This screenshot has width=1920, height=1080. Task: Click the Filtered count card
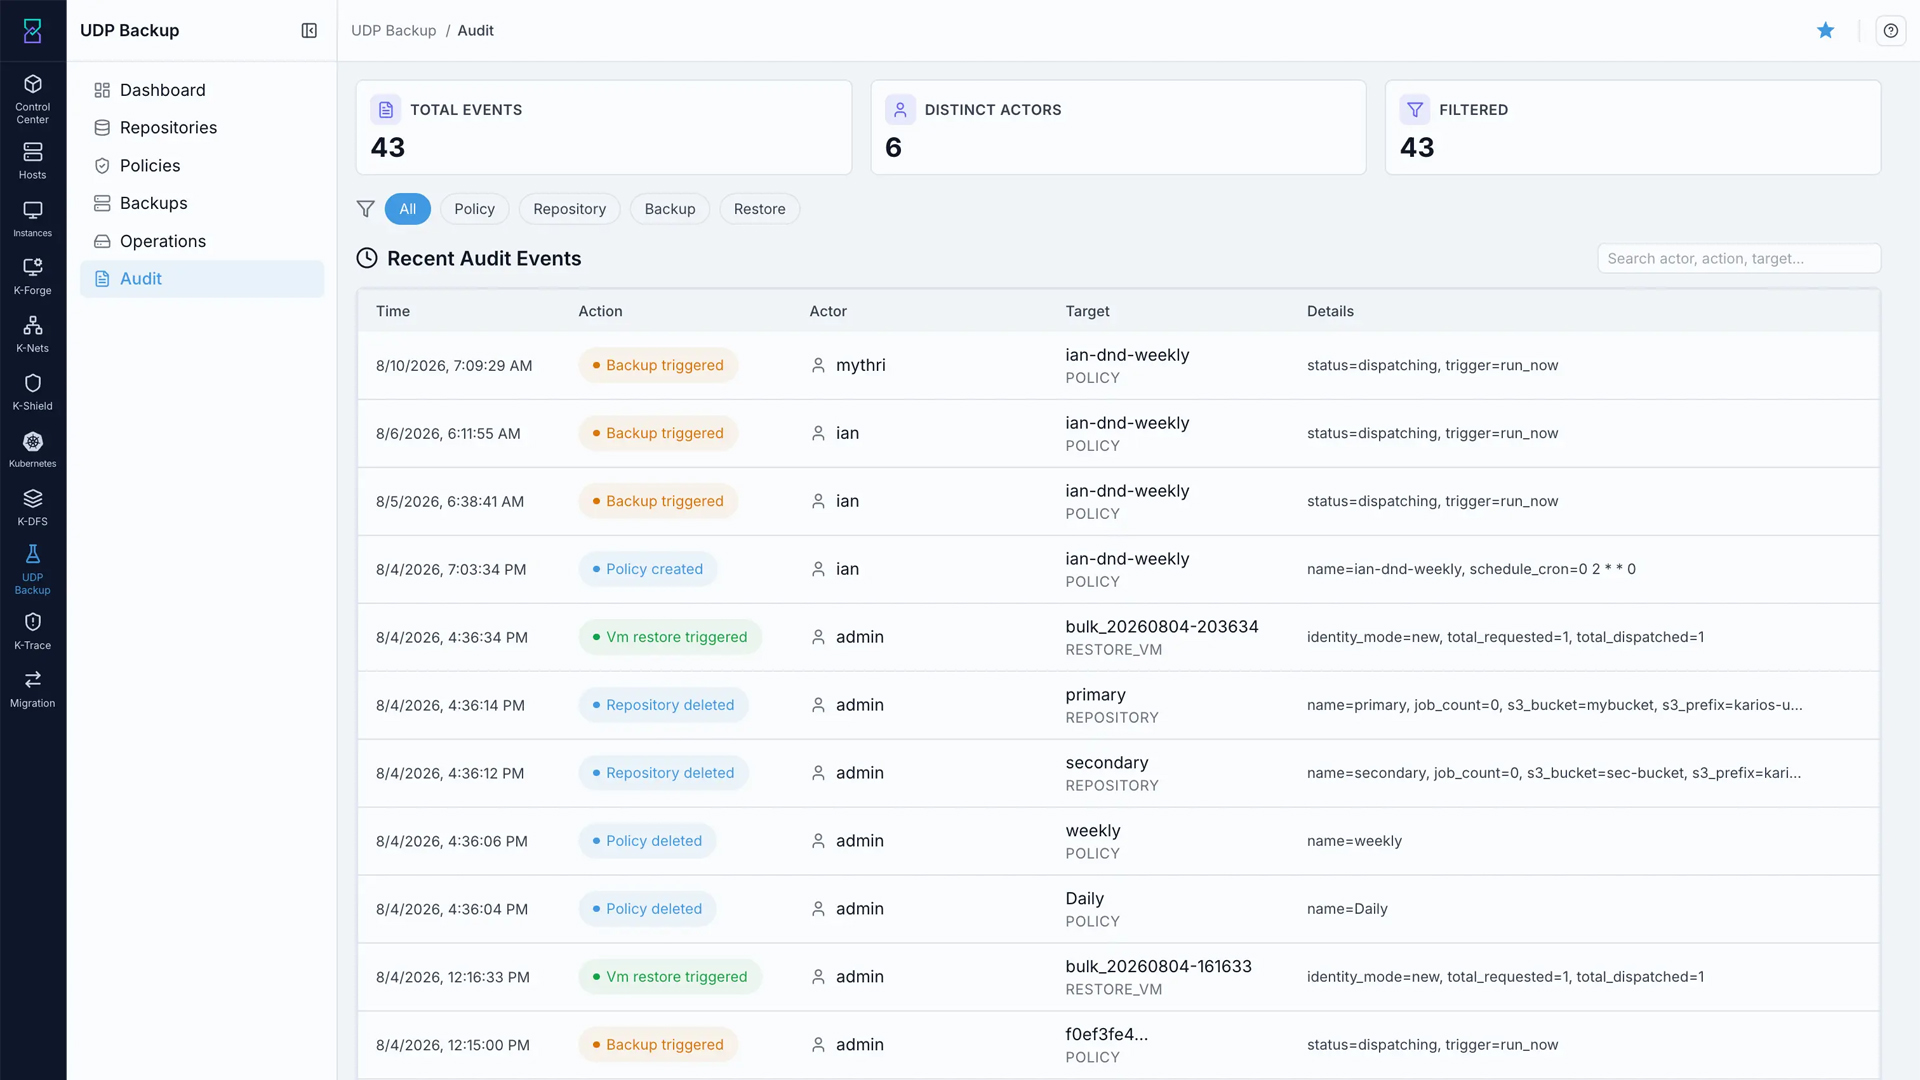pyautogui.click(x=1633, y=128)
